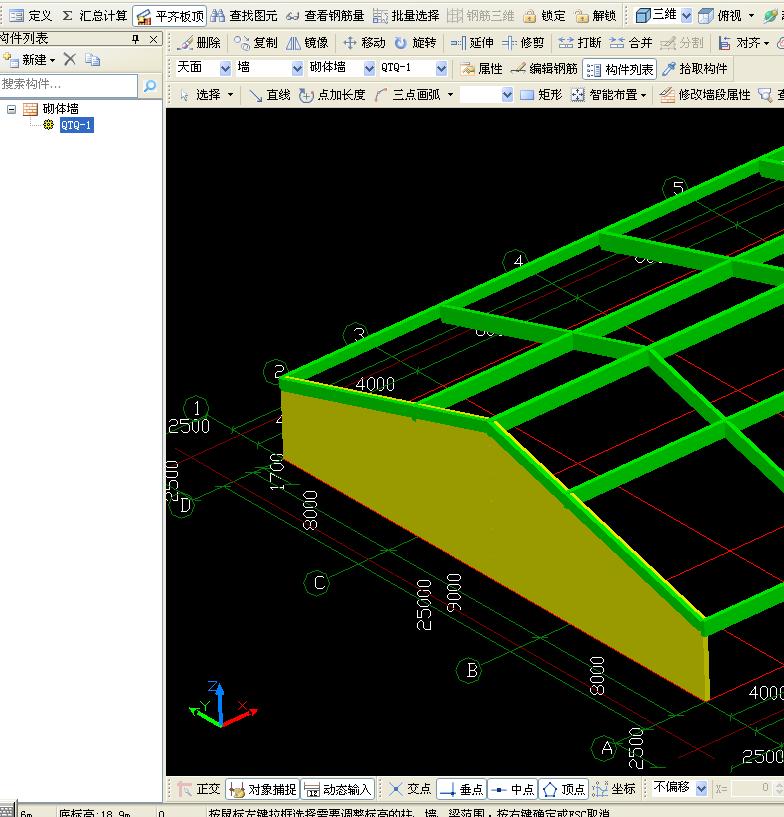784x817 pixels.
Task: Activate the 旋转 (Rotate) tool
Action: tap(415, 43)
